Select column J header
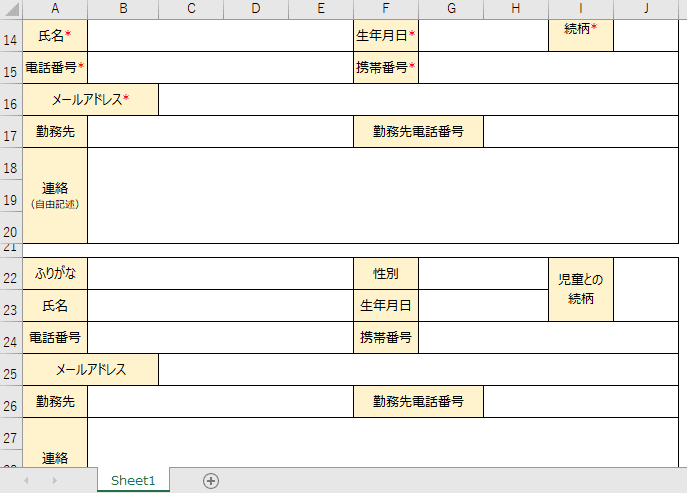687x493 pixels. 646,9
